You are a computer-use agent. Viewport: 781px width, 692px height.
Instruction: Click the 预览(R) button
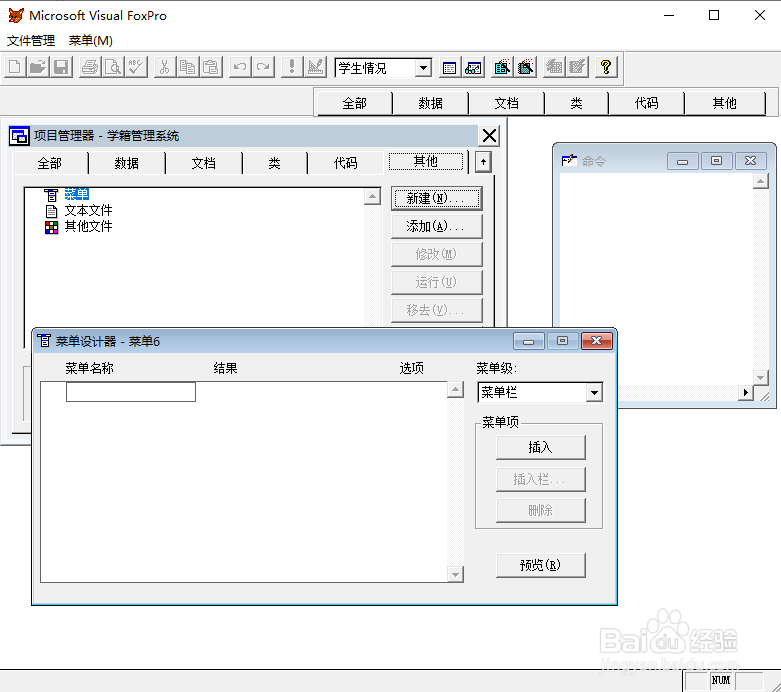(x=540, y=565)
